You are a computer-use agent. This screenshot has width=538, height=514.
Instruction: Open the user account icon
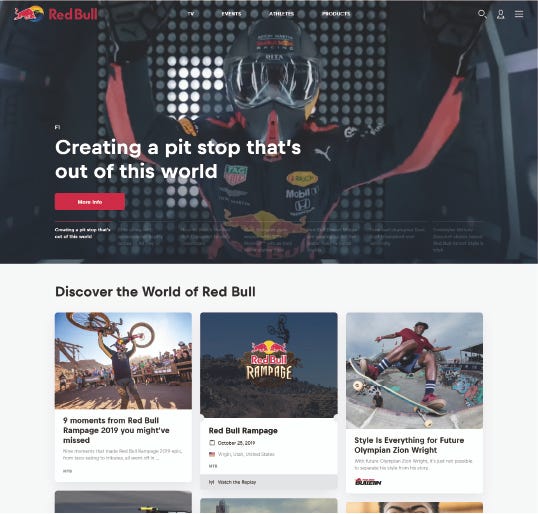coord(501,14)
